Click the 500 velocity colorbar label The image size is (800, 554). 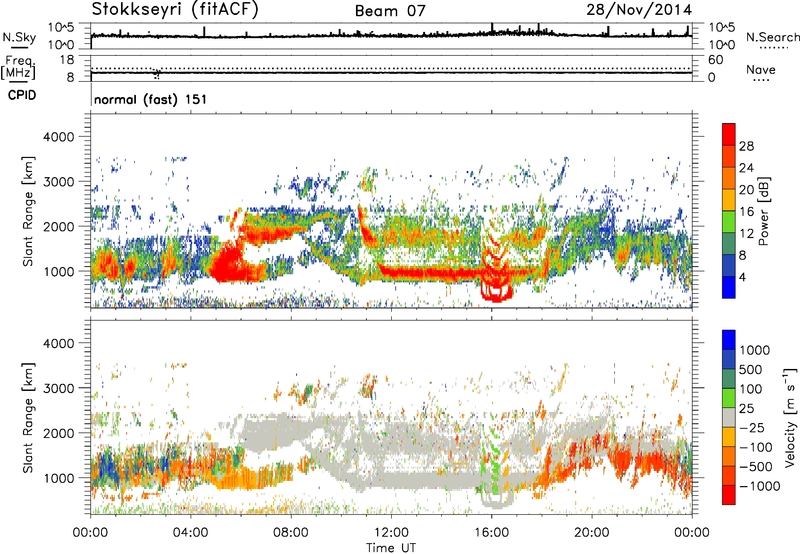(x=751, y=370)
